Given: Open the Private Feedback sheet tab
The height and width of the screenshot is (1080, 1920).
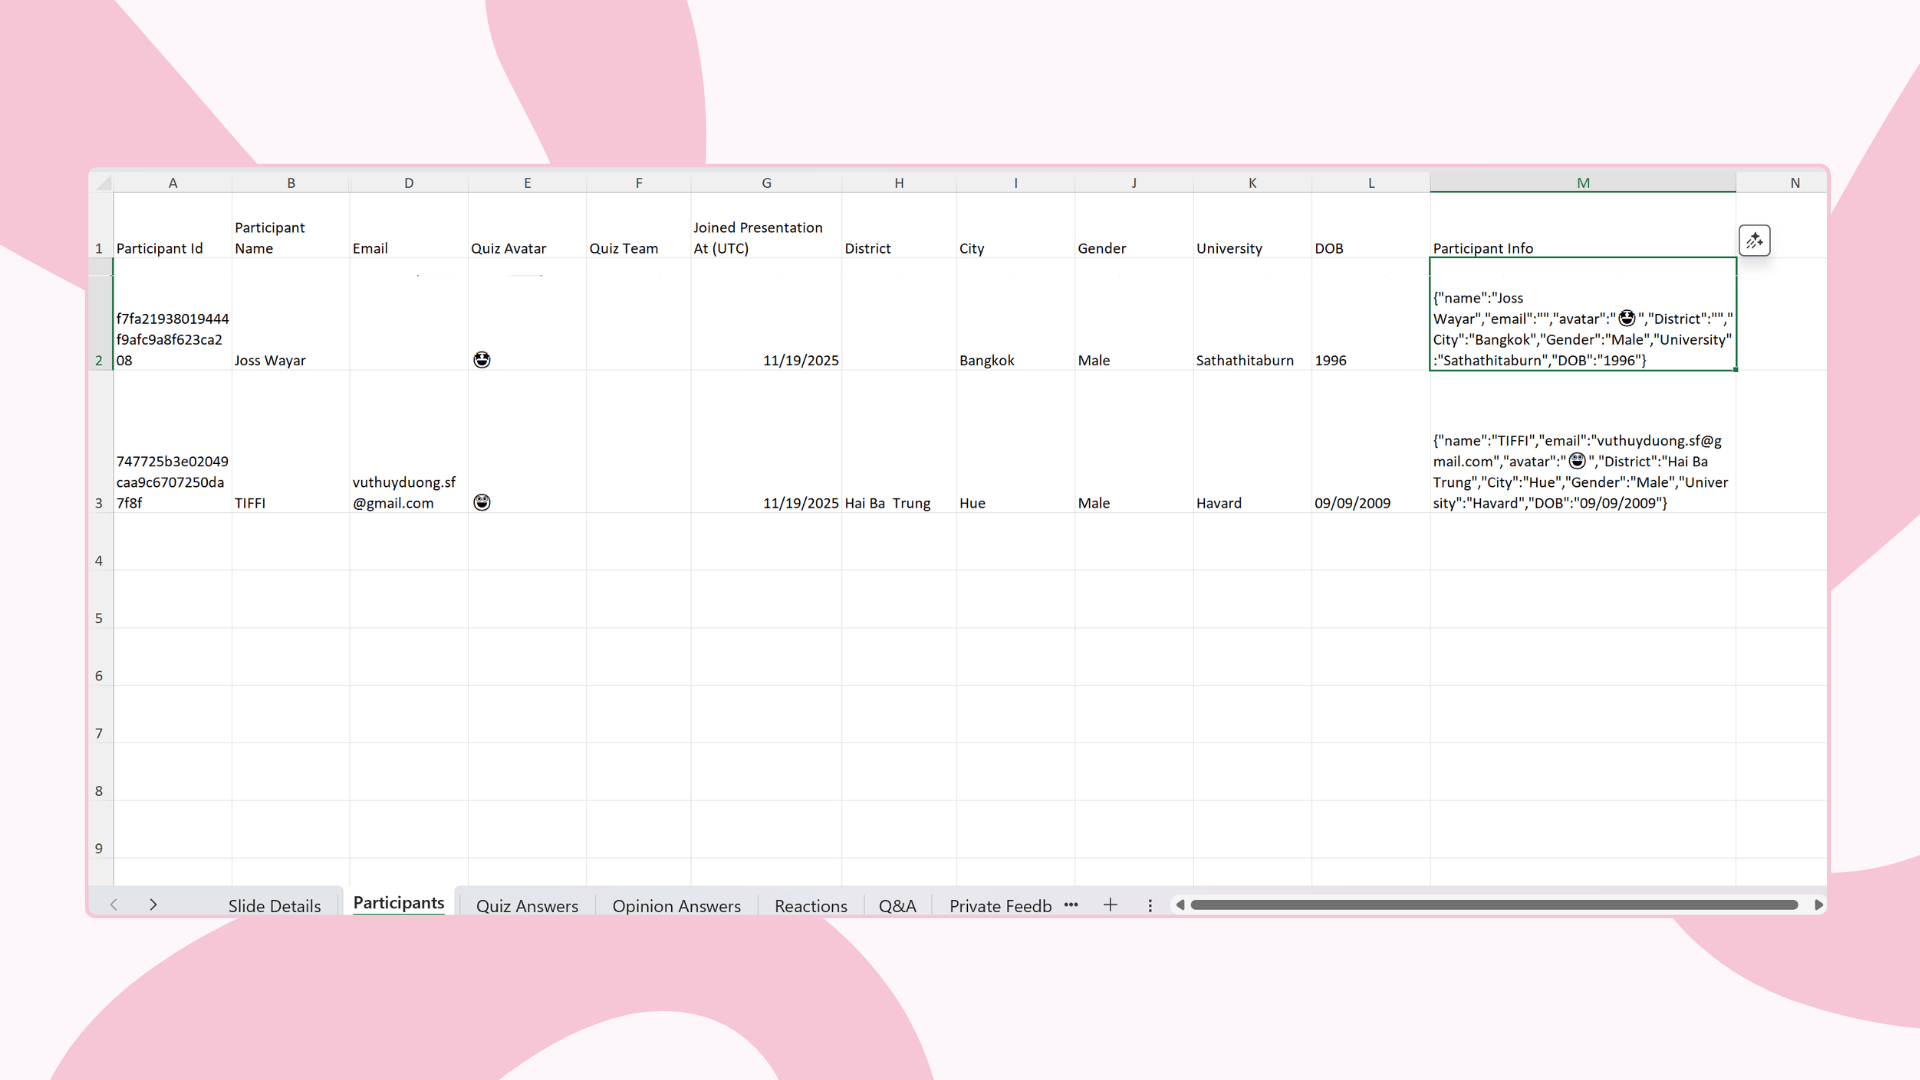Looking at the screenshot, I should 999,905.
